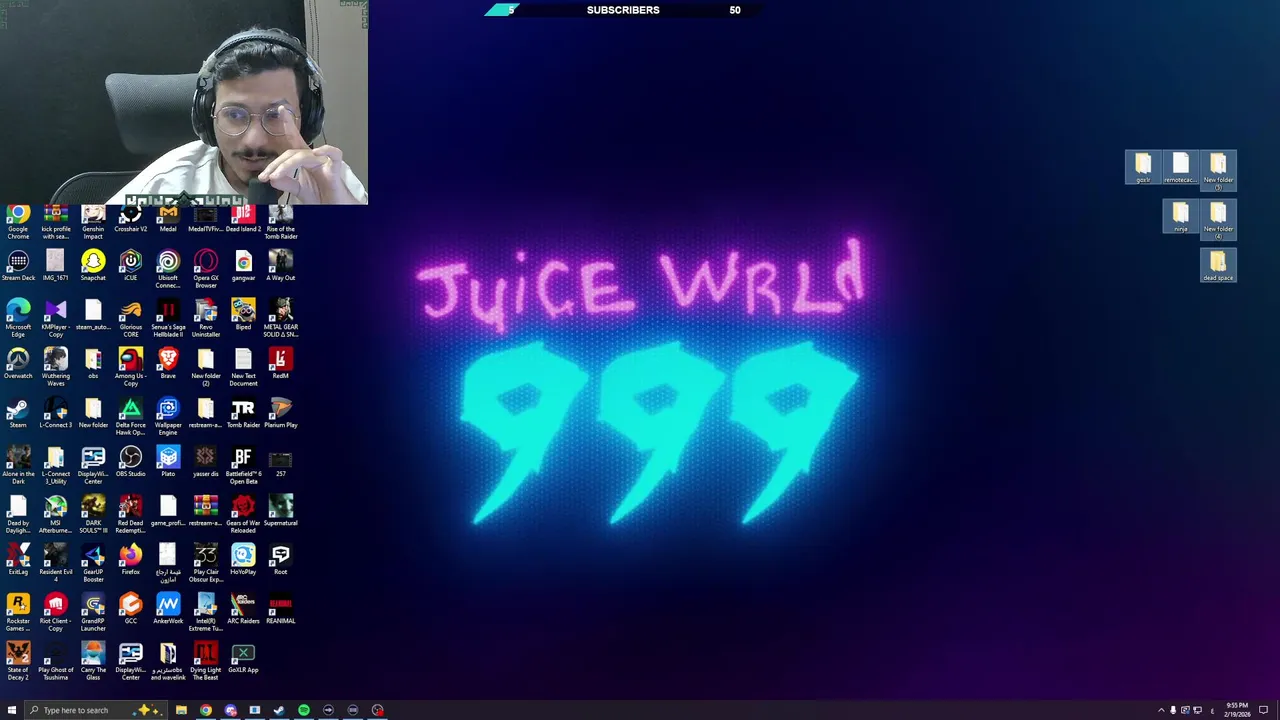Select the Crosshair V2 desktop icon

[130, 220]
